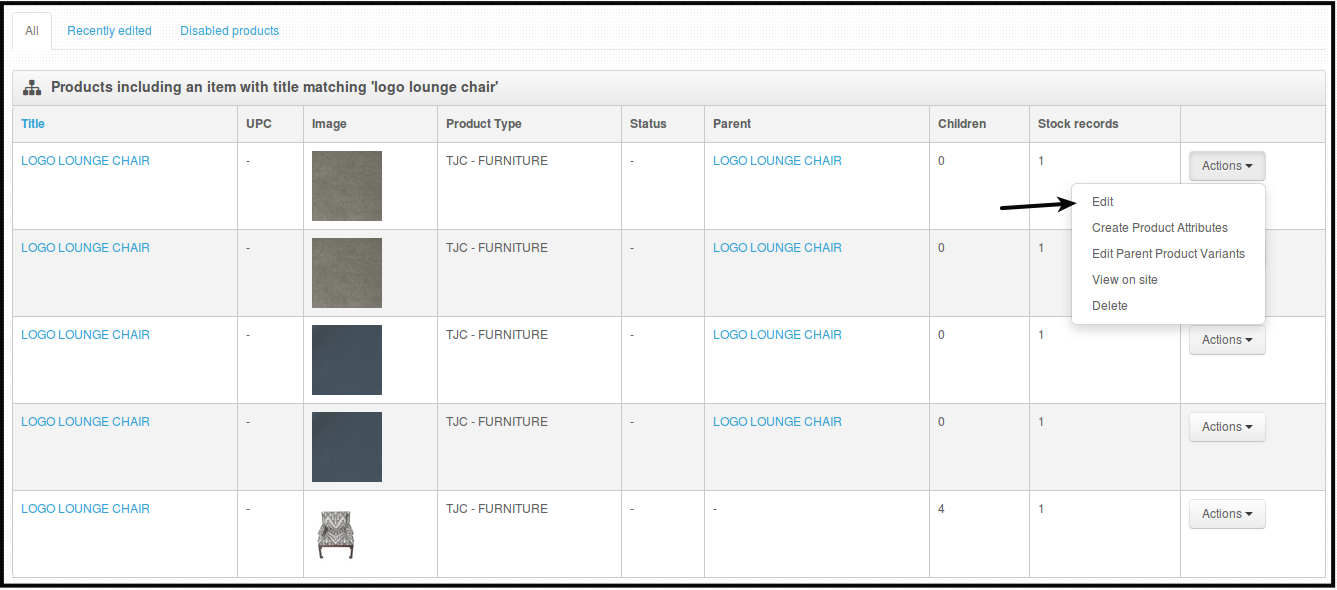The image size is (1337, 590).
Task: Open title link in row with open Actions menu
Action: (x=86, y=161)
